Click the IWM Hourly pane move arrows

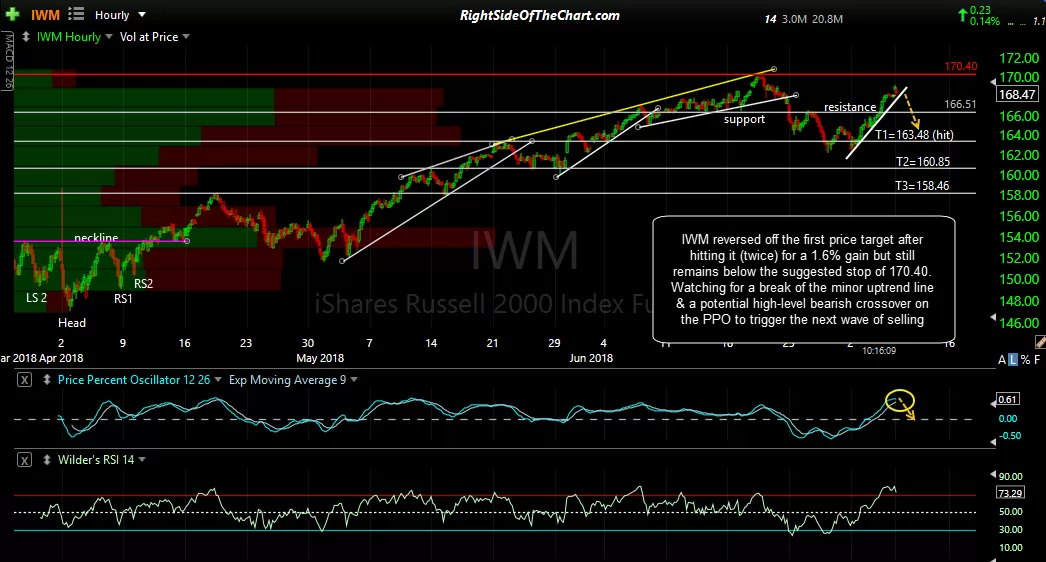tap(26, 37)
